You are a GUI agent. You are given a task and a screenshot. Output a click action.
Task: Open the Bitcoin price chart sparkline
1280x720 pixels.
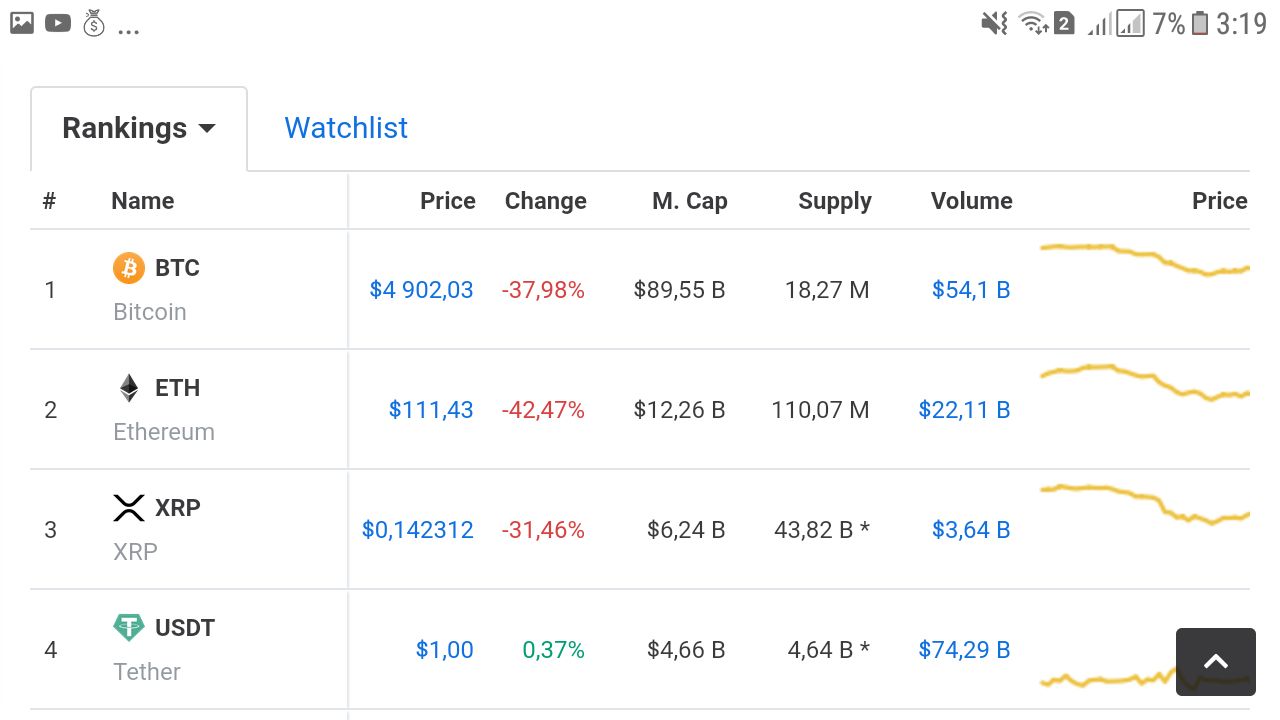(x=1145, y=259)
